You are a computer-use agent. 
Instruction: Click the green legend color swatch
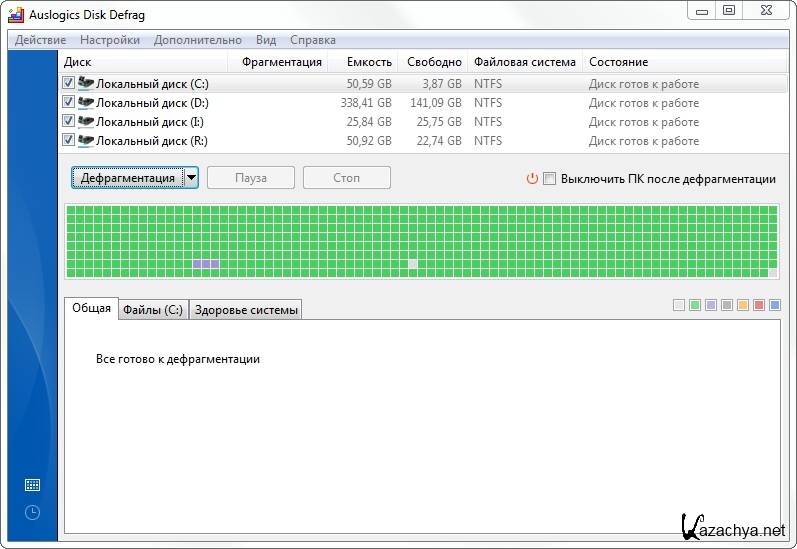tap(695, 305)
